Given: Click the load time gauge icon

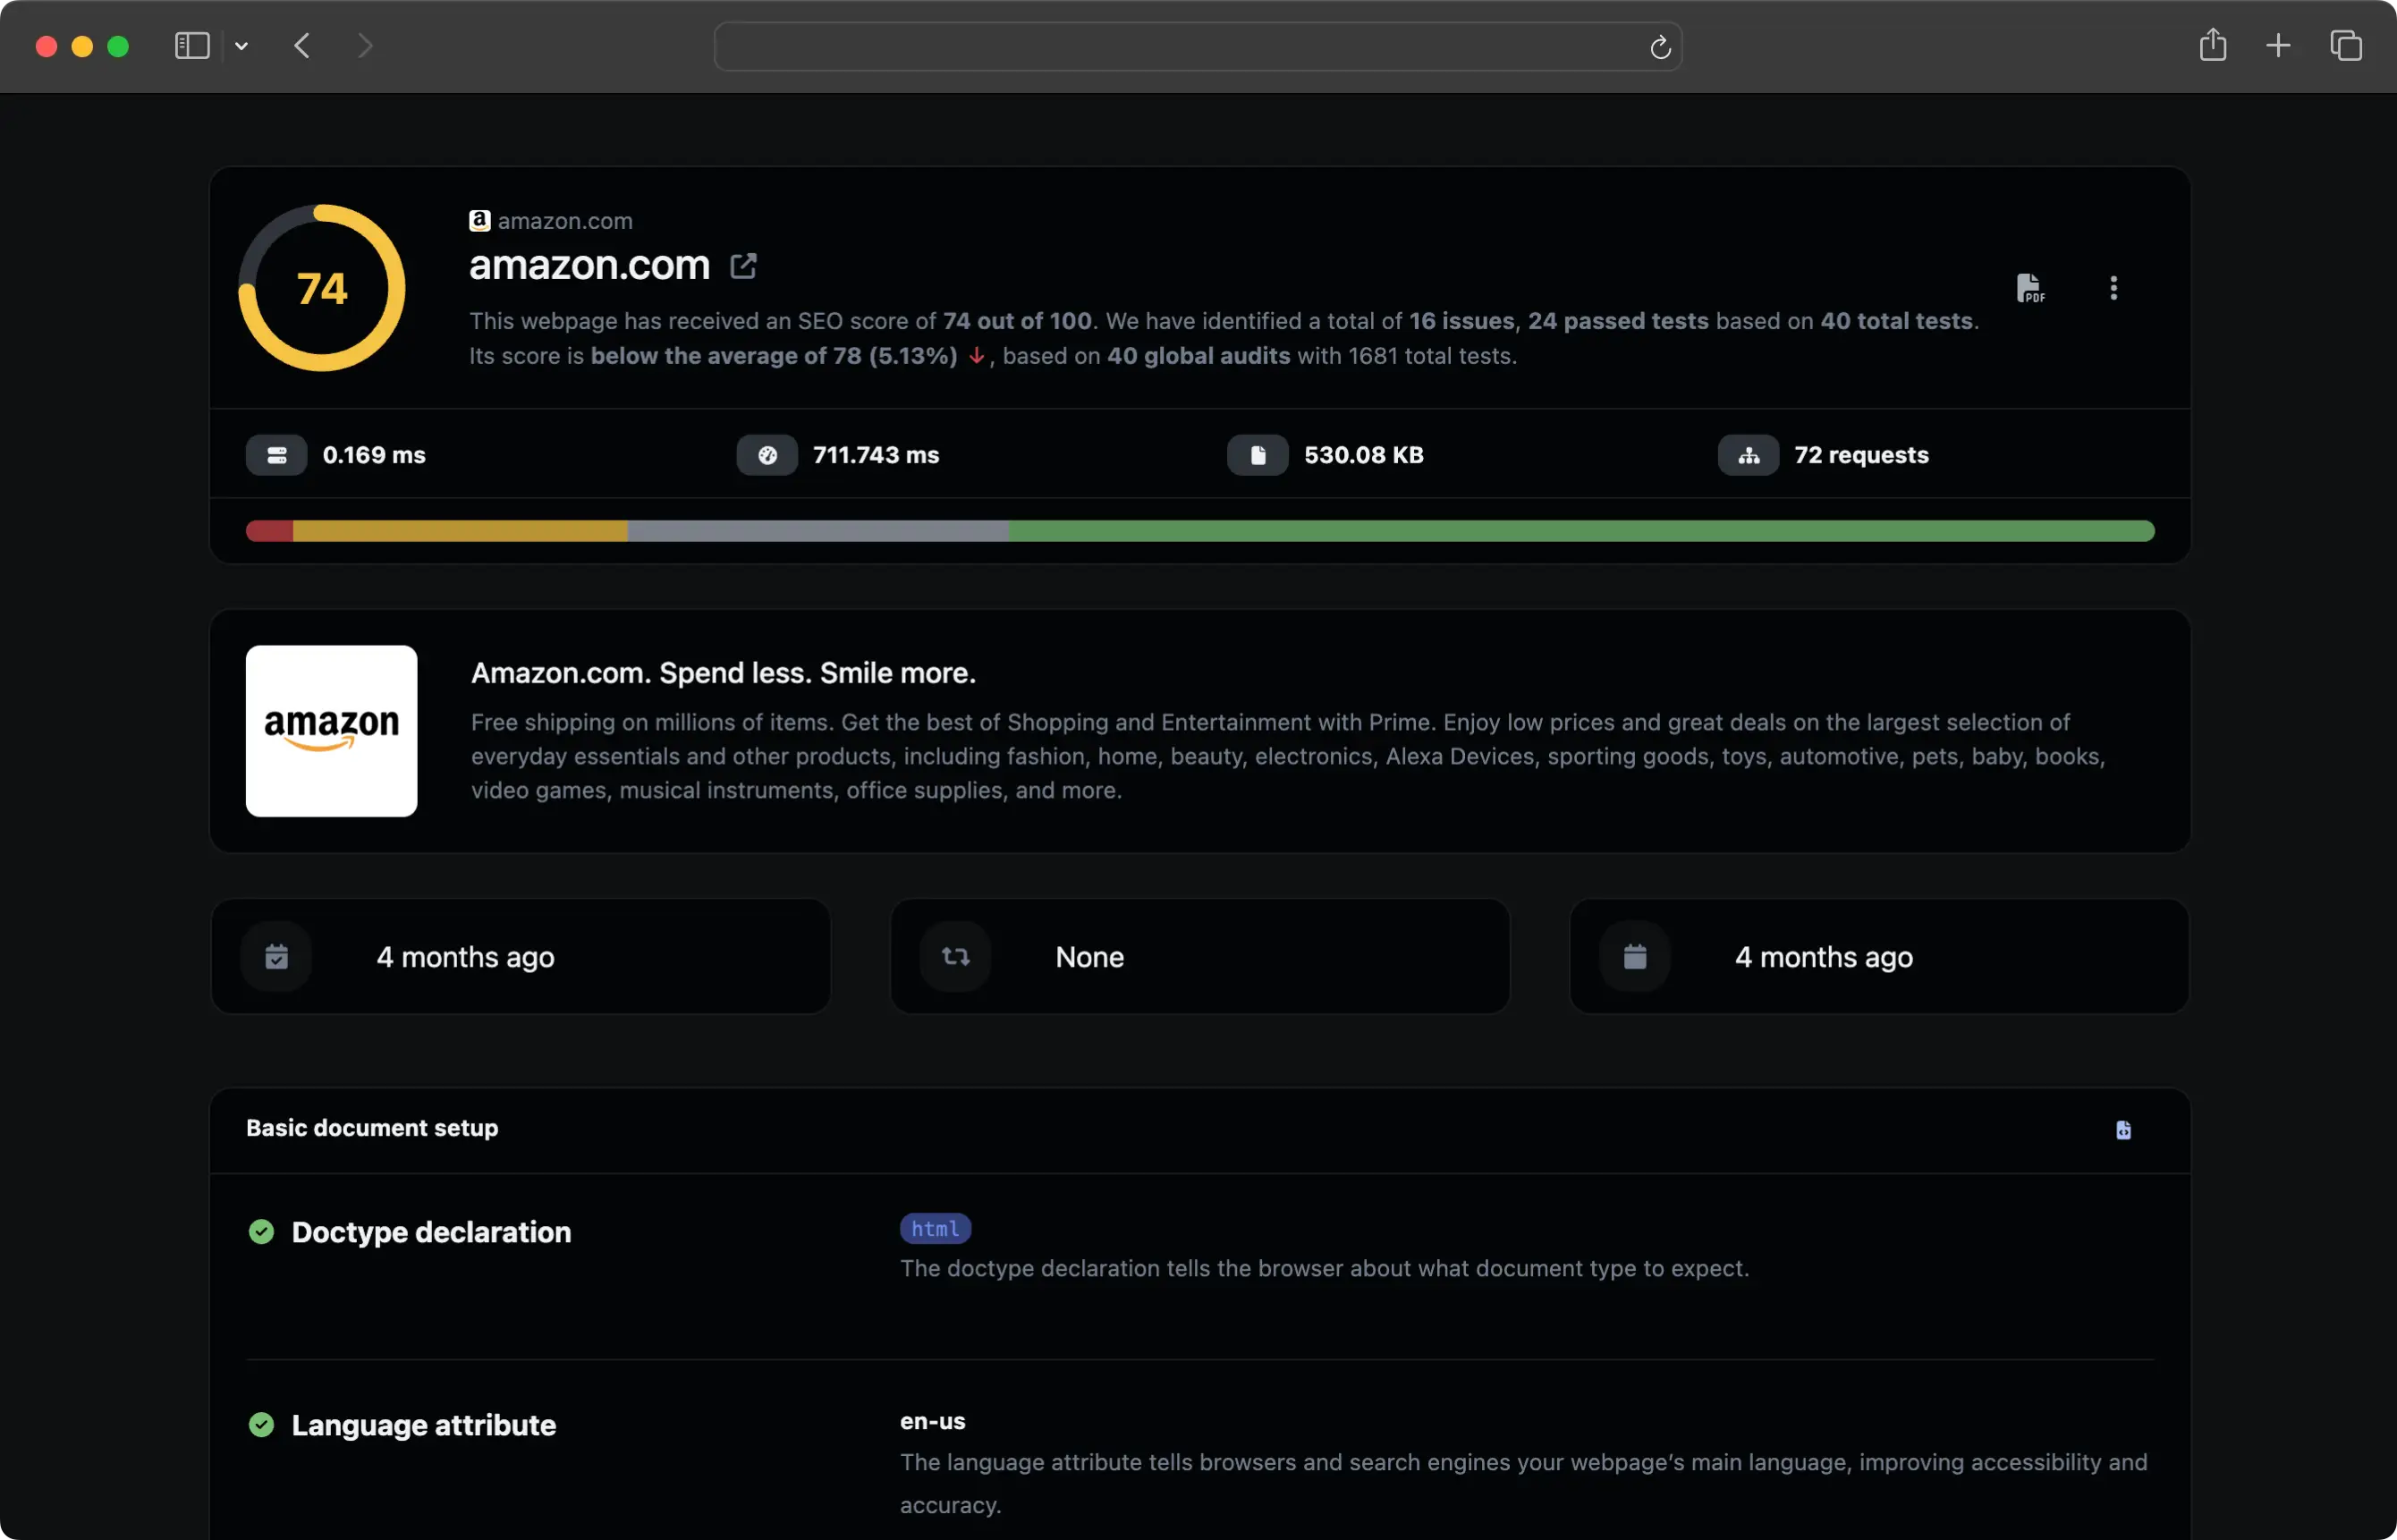Looking at the screenshot, I should click(767, 455).
